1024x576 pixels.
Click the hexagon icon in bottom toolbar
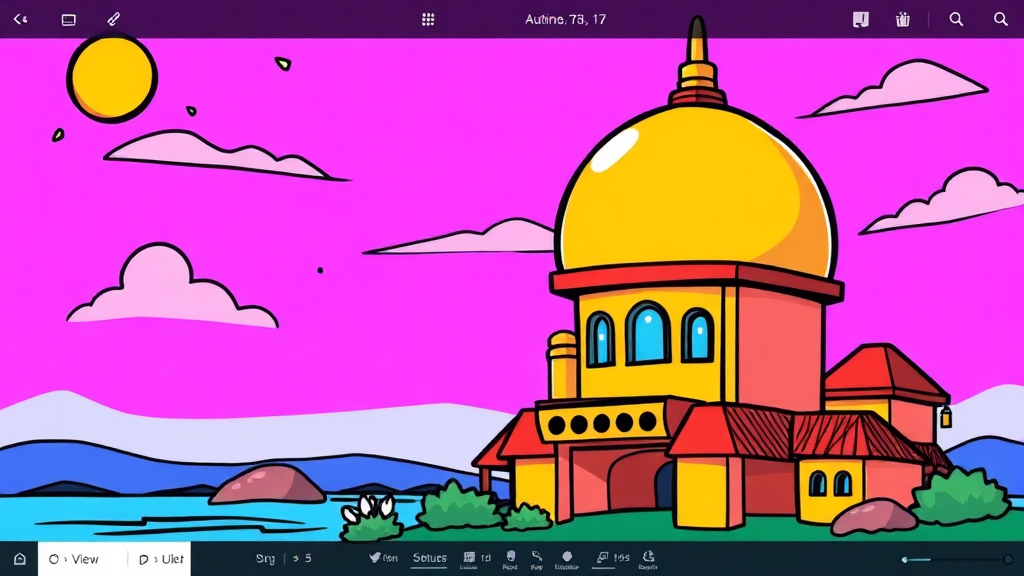coord(566,558)
